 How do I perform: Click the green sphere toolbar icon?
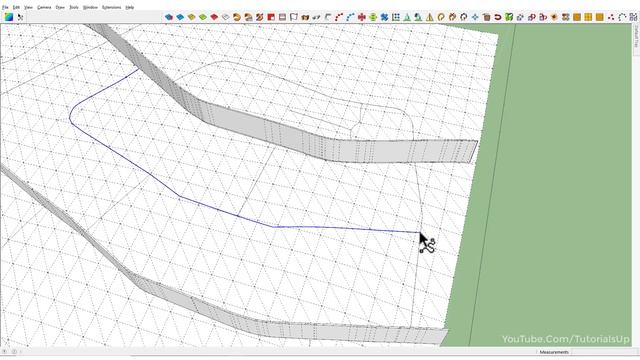tap(373, 17)
